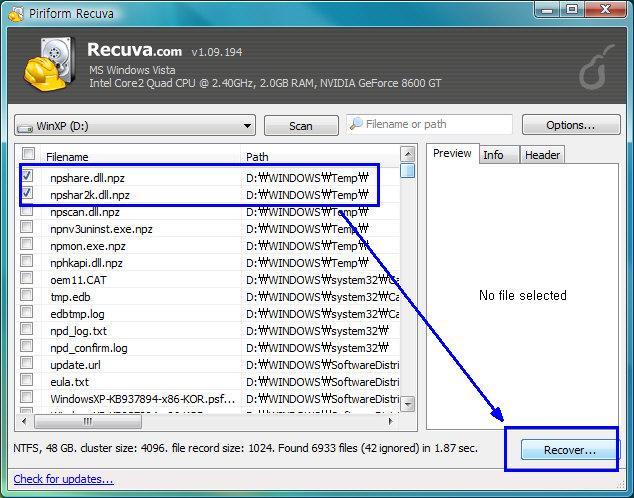Click the horizontal scrollbar thumb

(x=88, y=421)
